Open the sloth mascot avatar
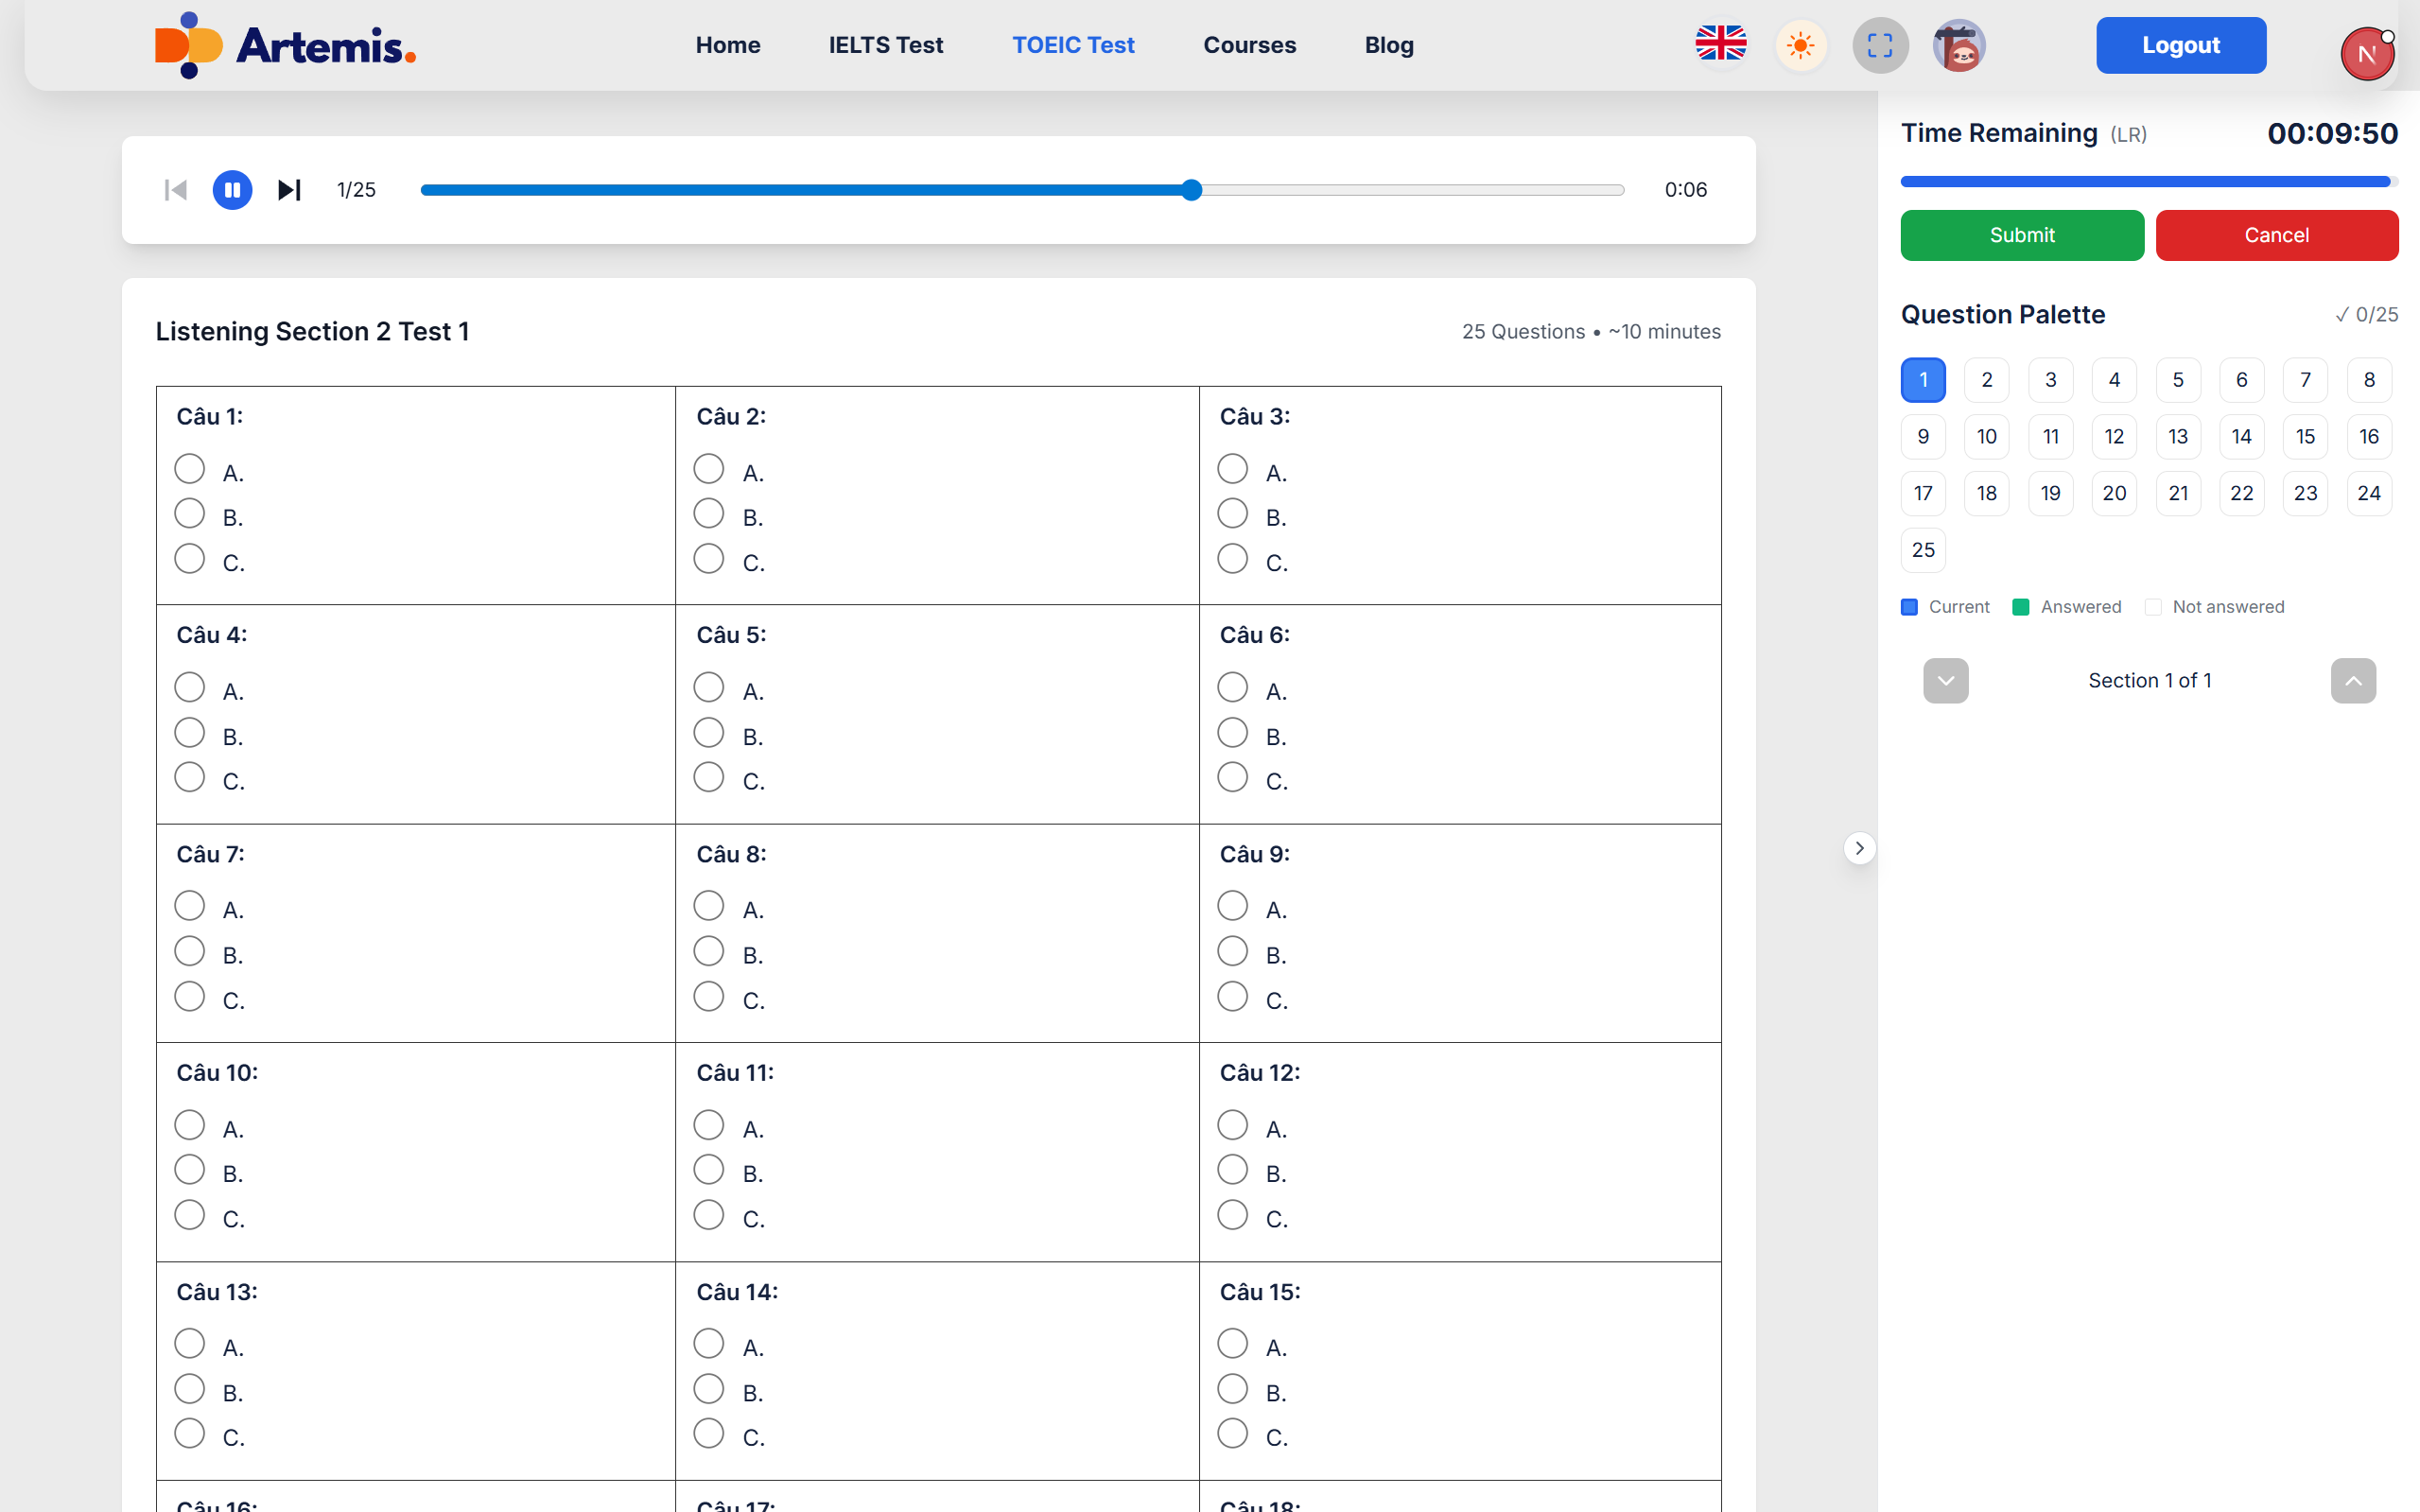Screen dimensions: 2420x1512 (x=1959, y=45)
